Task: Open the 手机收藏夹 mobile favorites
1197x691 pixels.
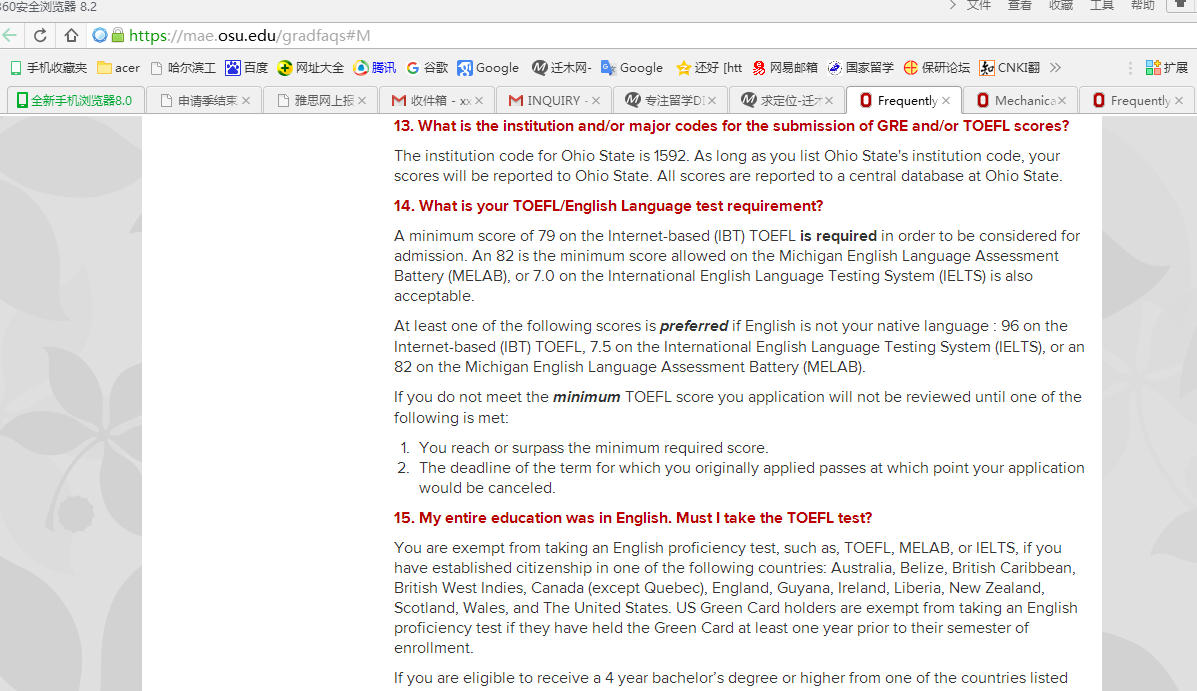Action: coord(48,68)
